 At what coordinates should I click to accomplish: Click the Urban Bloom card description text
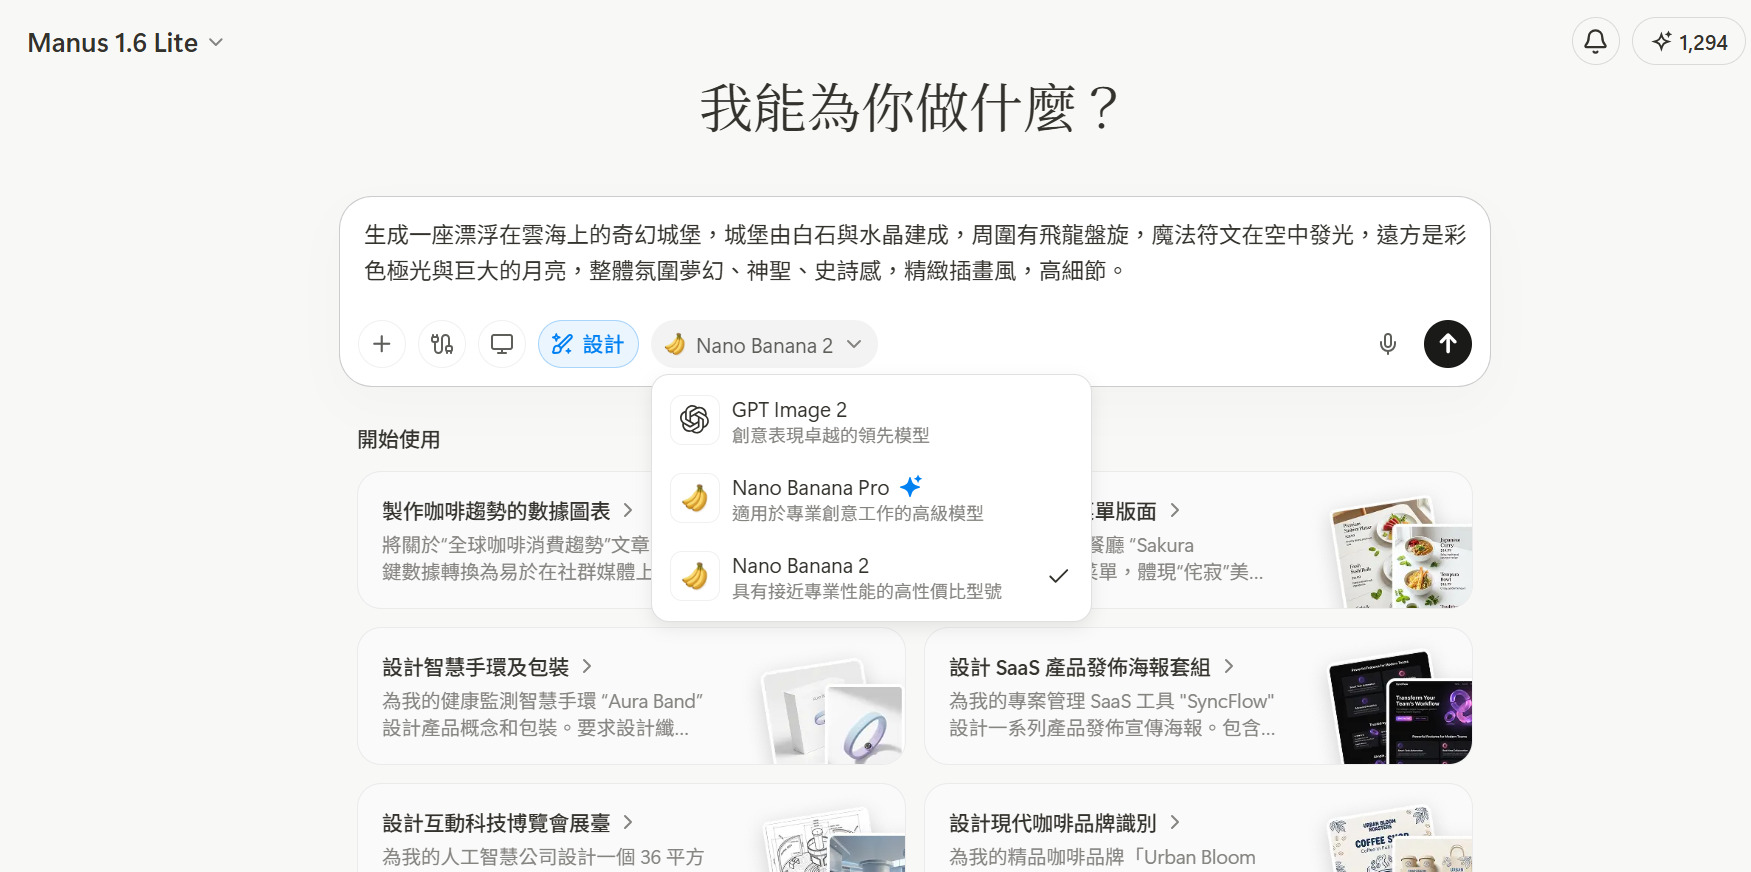point(1102,857)
